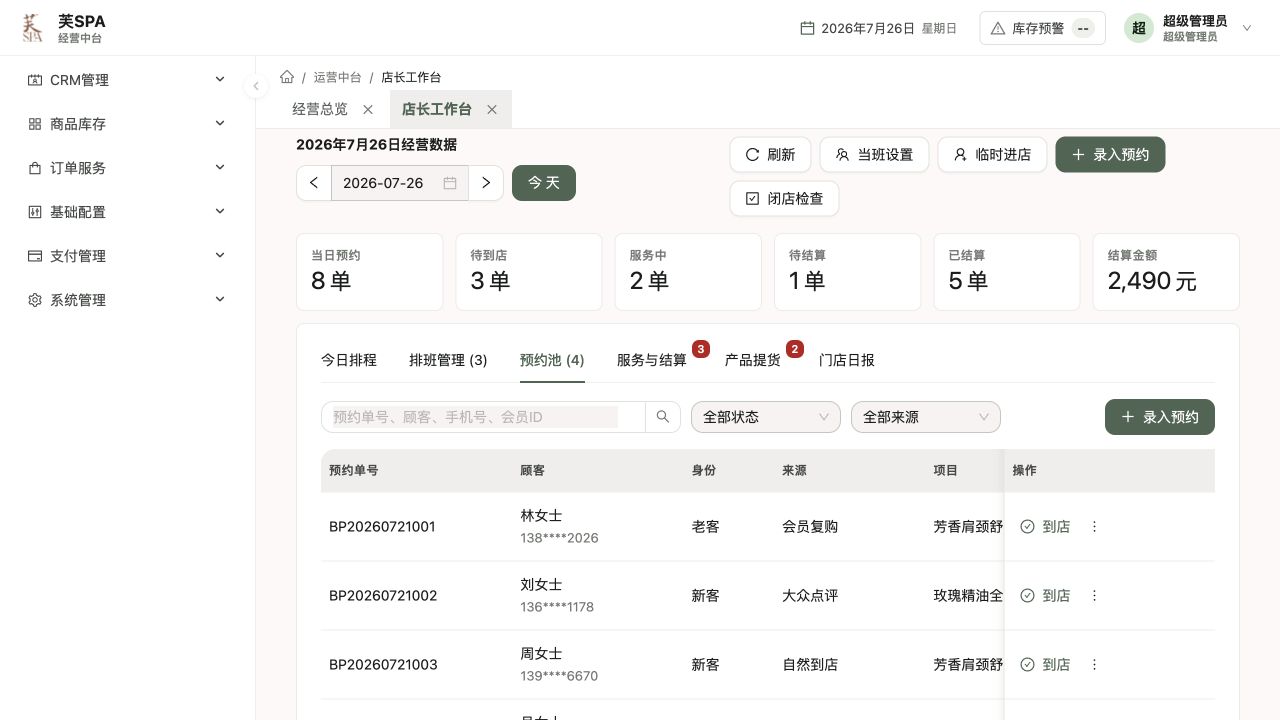Click the 服务中 2单 card
Viewport: 1280px width, 720px height.
[x=688, y=272]
